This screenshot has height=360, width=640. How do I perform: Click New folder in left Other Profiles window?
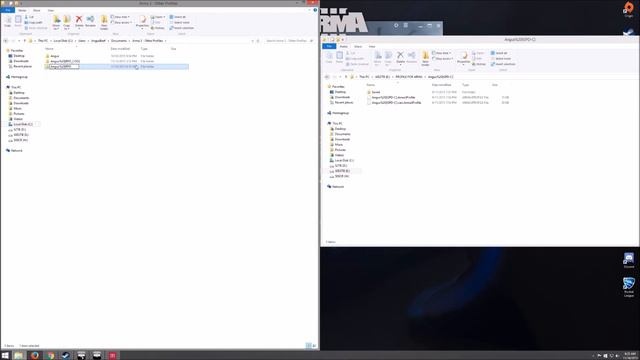click(x=104, y=22)
